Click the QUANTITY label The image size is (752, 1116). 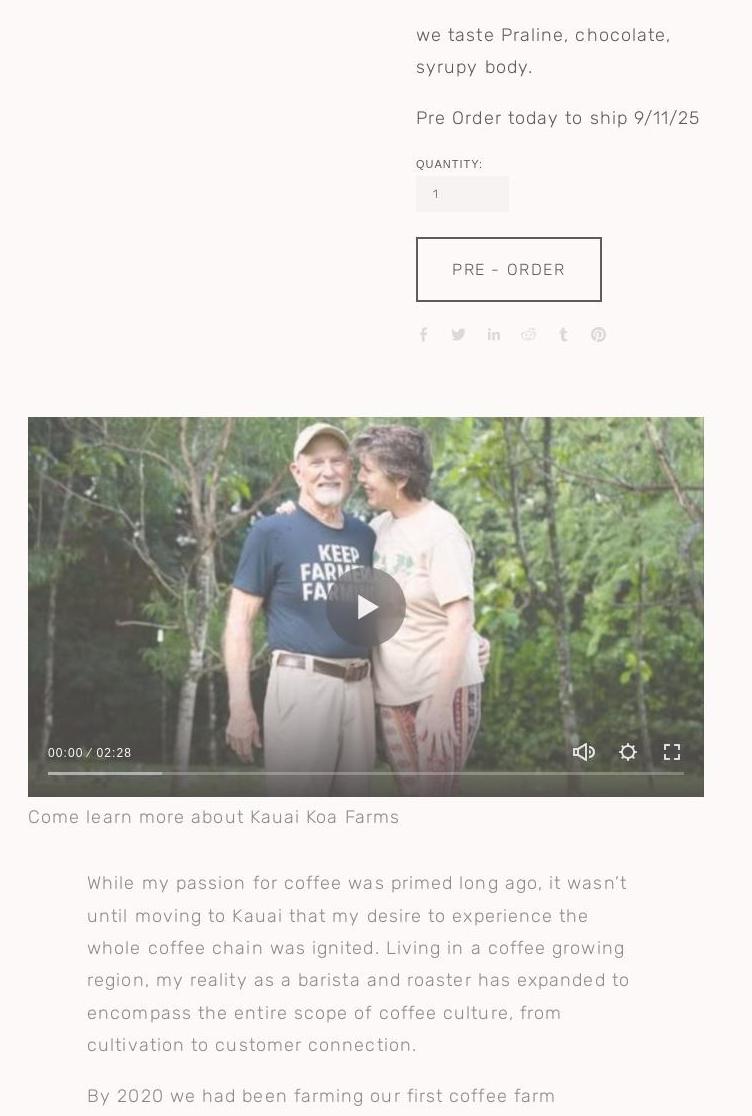point(449,164)
